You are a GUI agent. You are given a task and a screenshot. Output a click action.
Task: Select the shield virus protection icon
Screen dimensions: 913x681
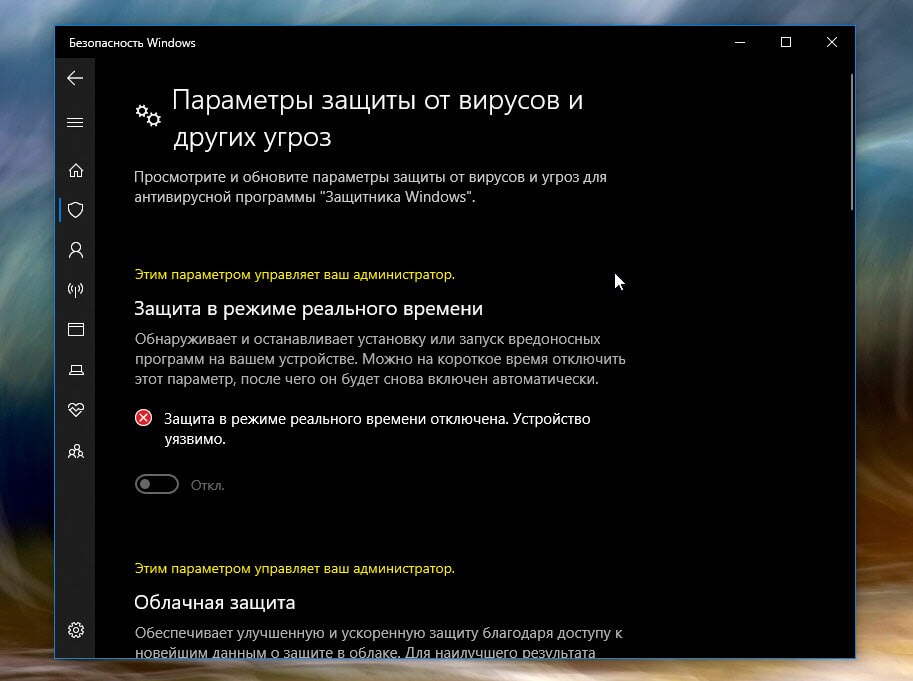[x=75, y=210]
